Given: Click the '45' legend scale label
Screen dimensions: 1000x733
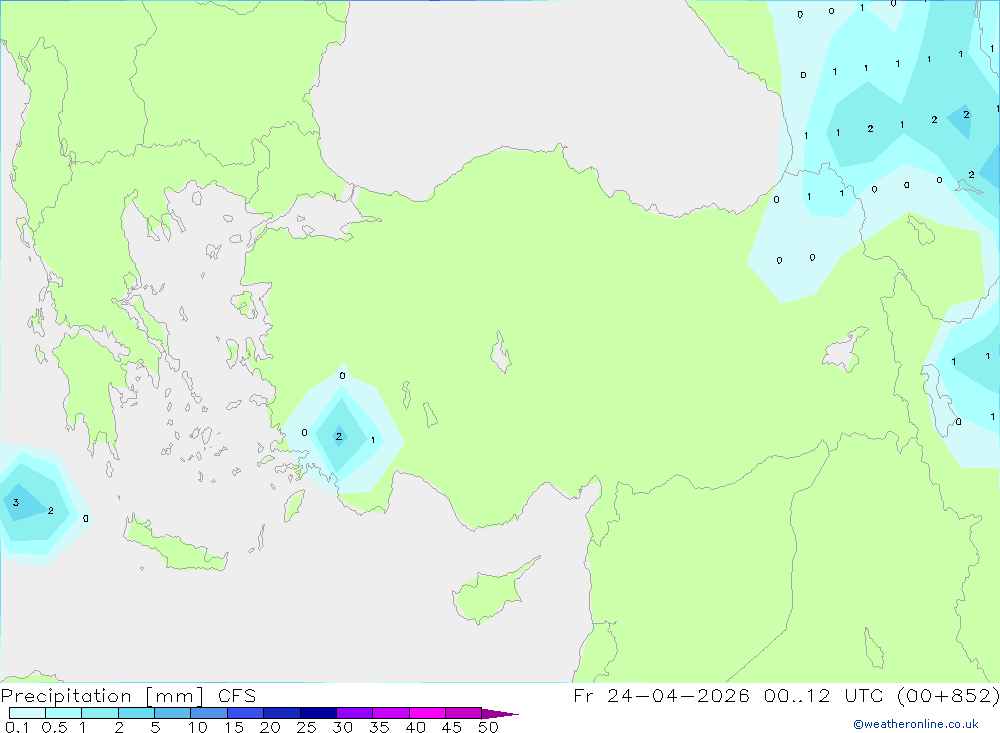Looking at the screenshot, I should [x=452, y=727].
